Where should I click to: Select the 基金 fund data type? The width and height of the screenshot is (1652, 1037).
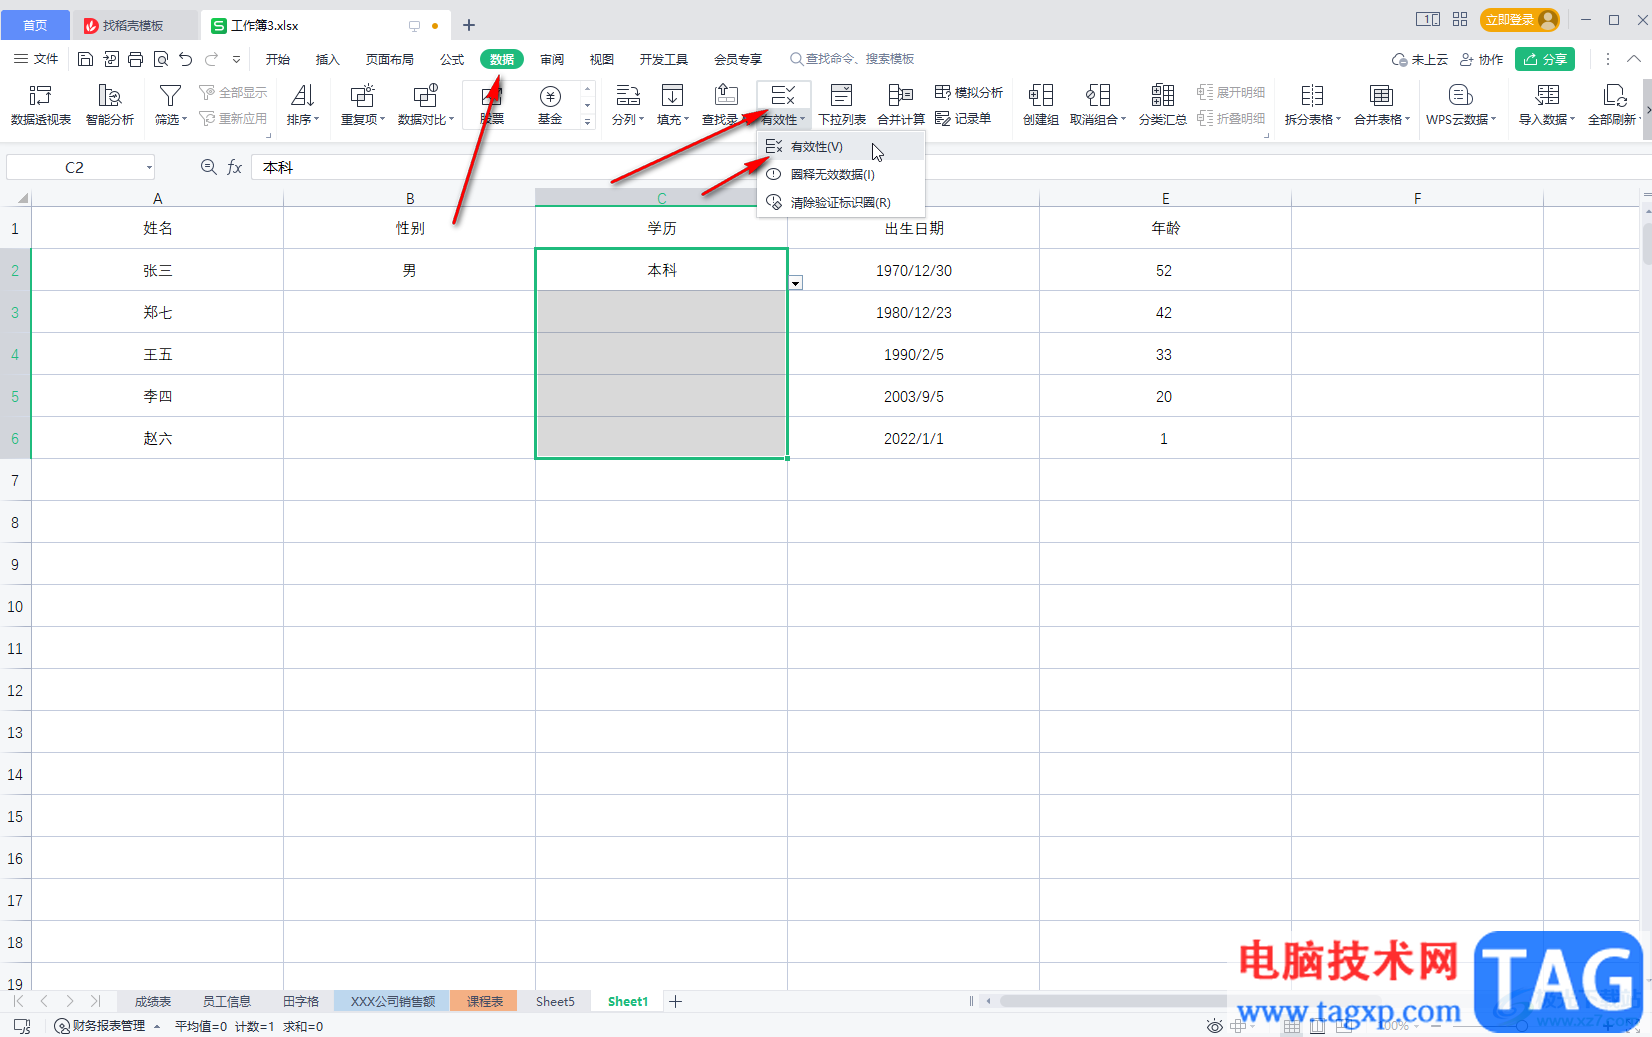[x=550, y=105]
